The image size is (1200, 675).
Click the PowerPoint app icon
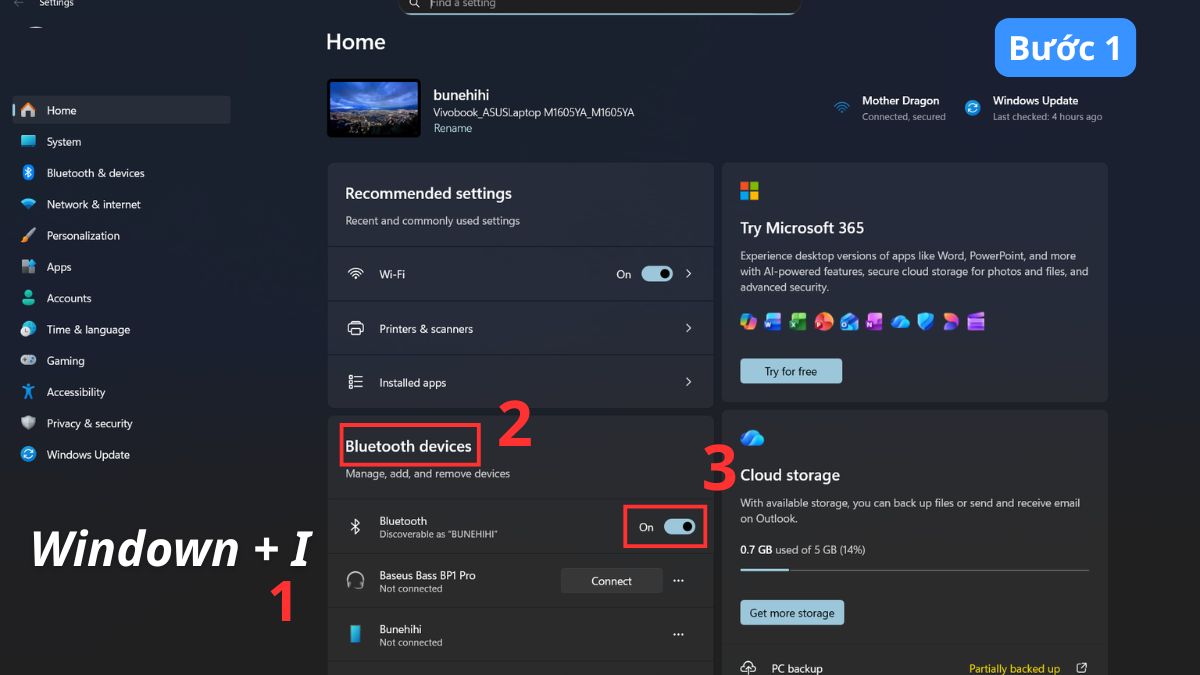coord(824,321)
